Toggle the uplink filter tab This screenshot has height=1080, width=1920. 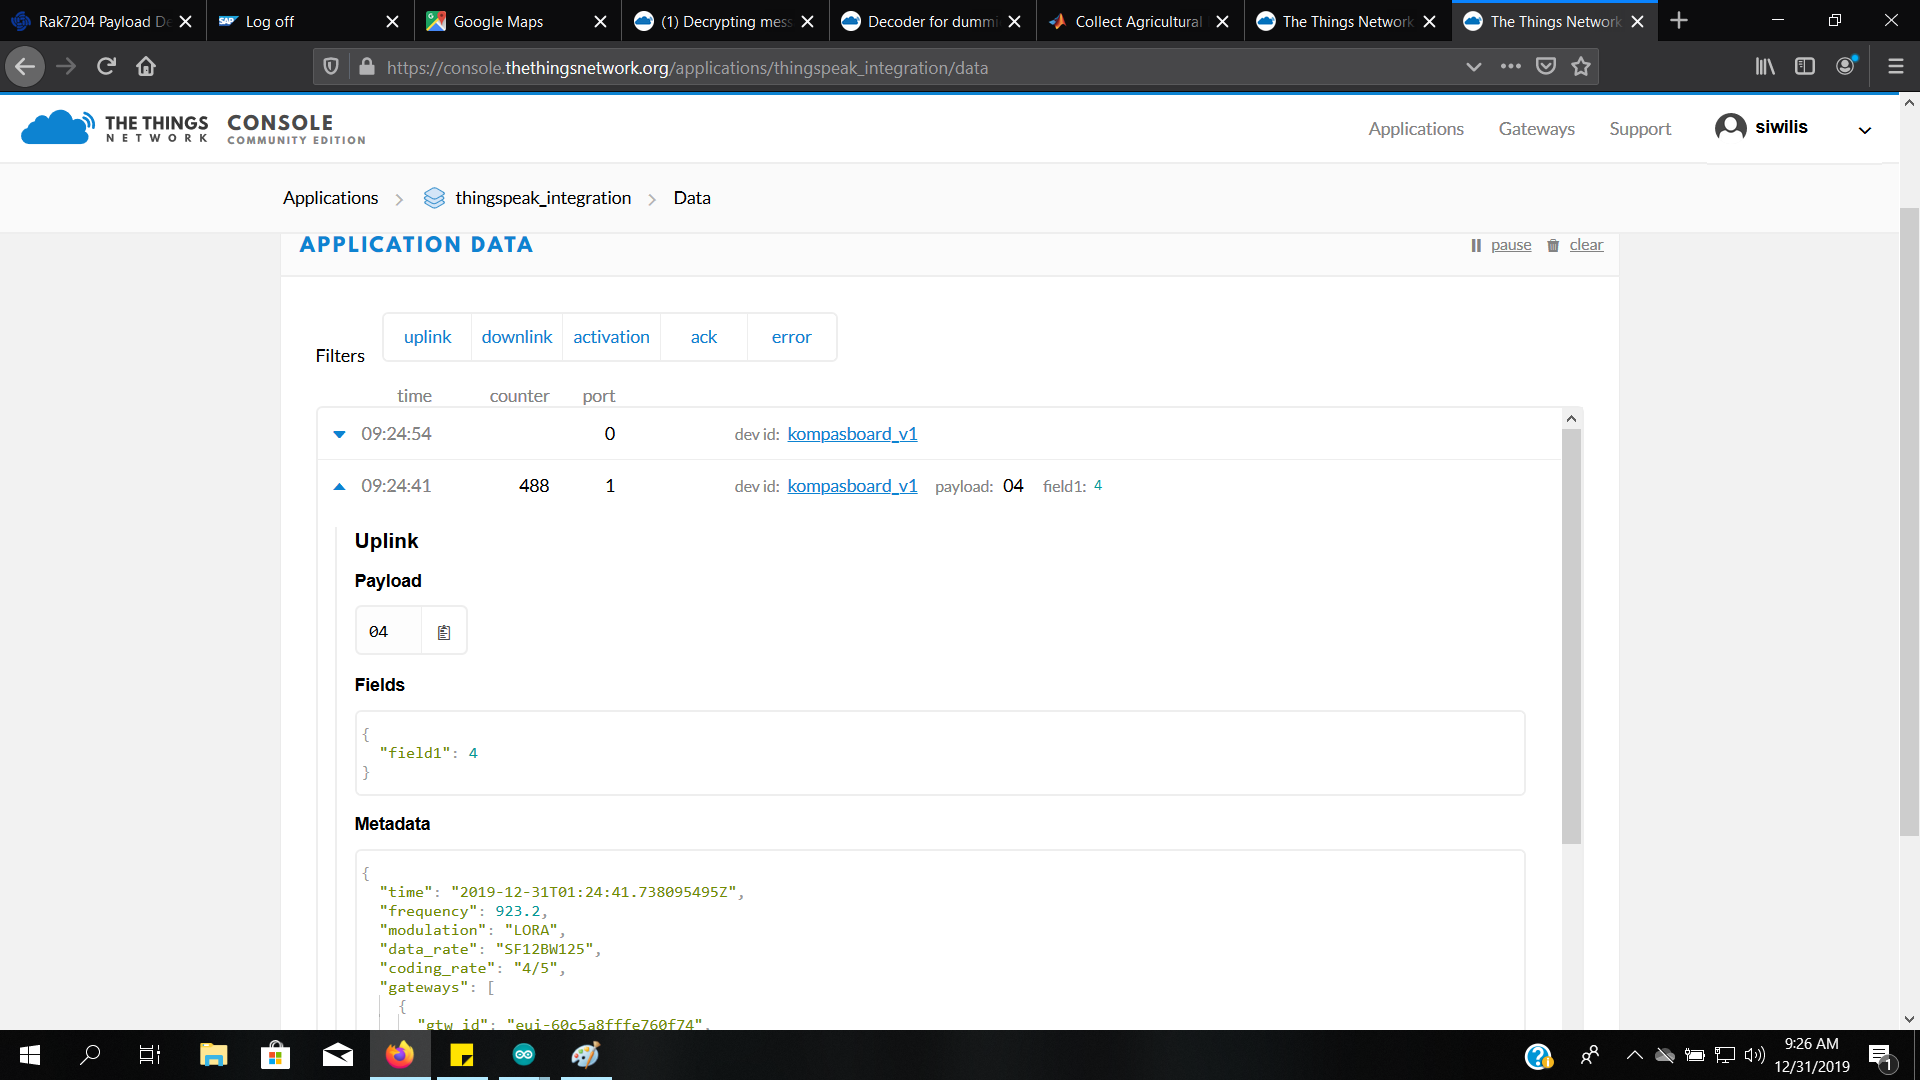click(x=427, y=336)
